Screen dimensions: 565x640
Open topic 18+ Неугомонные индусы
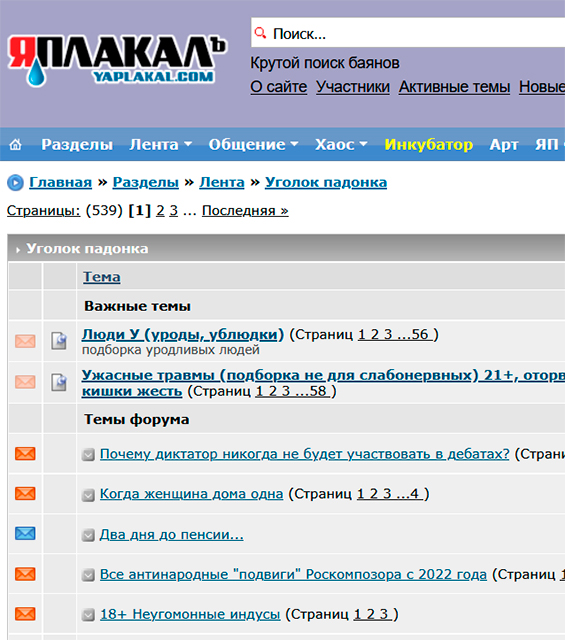point(190,614)
